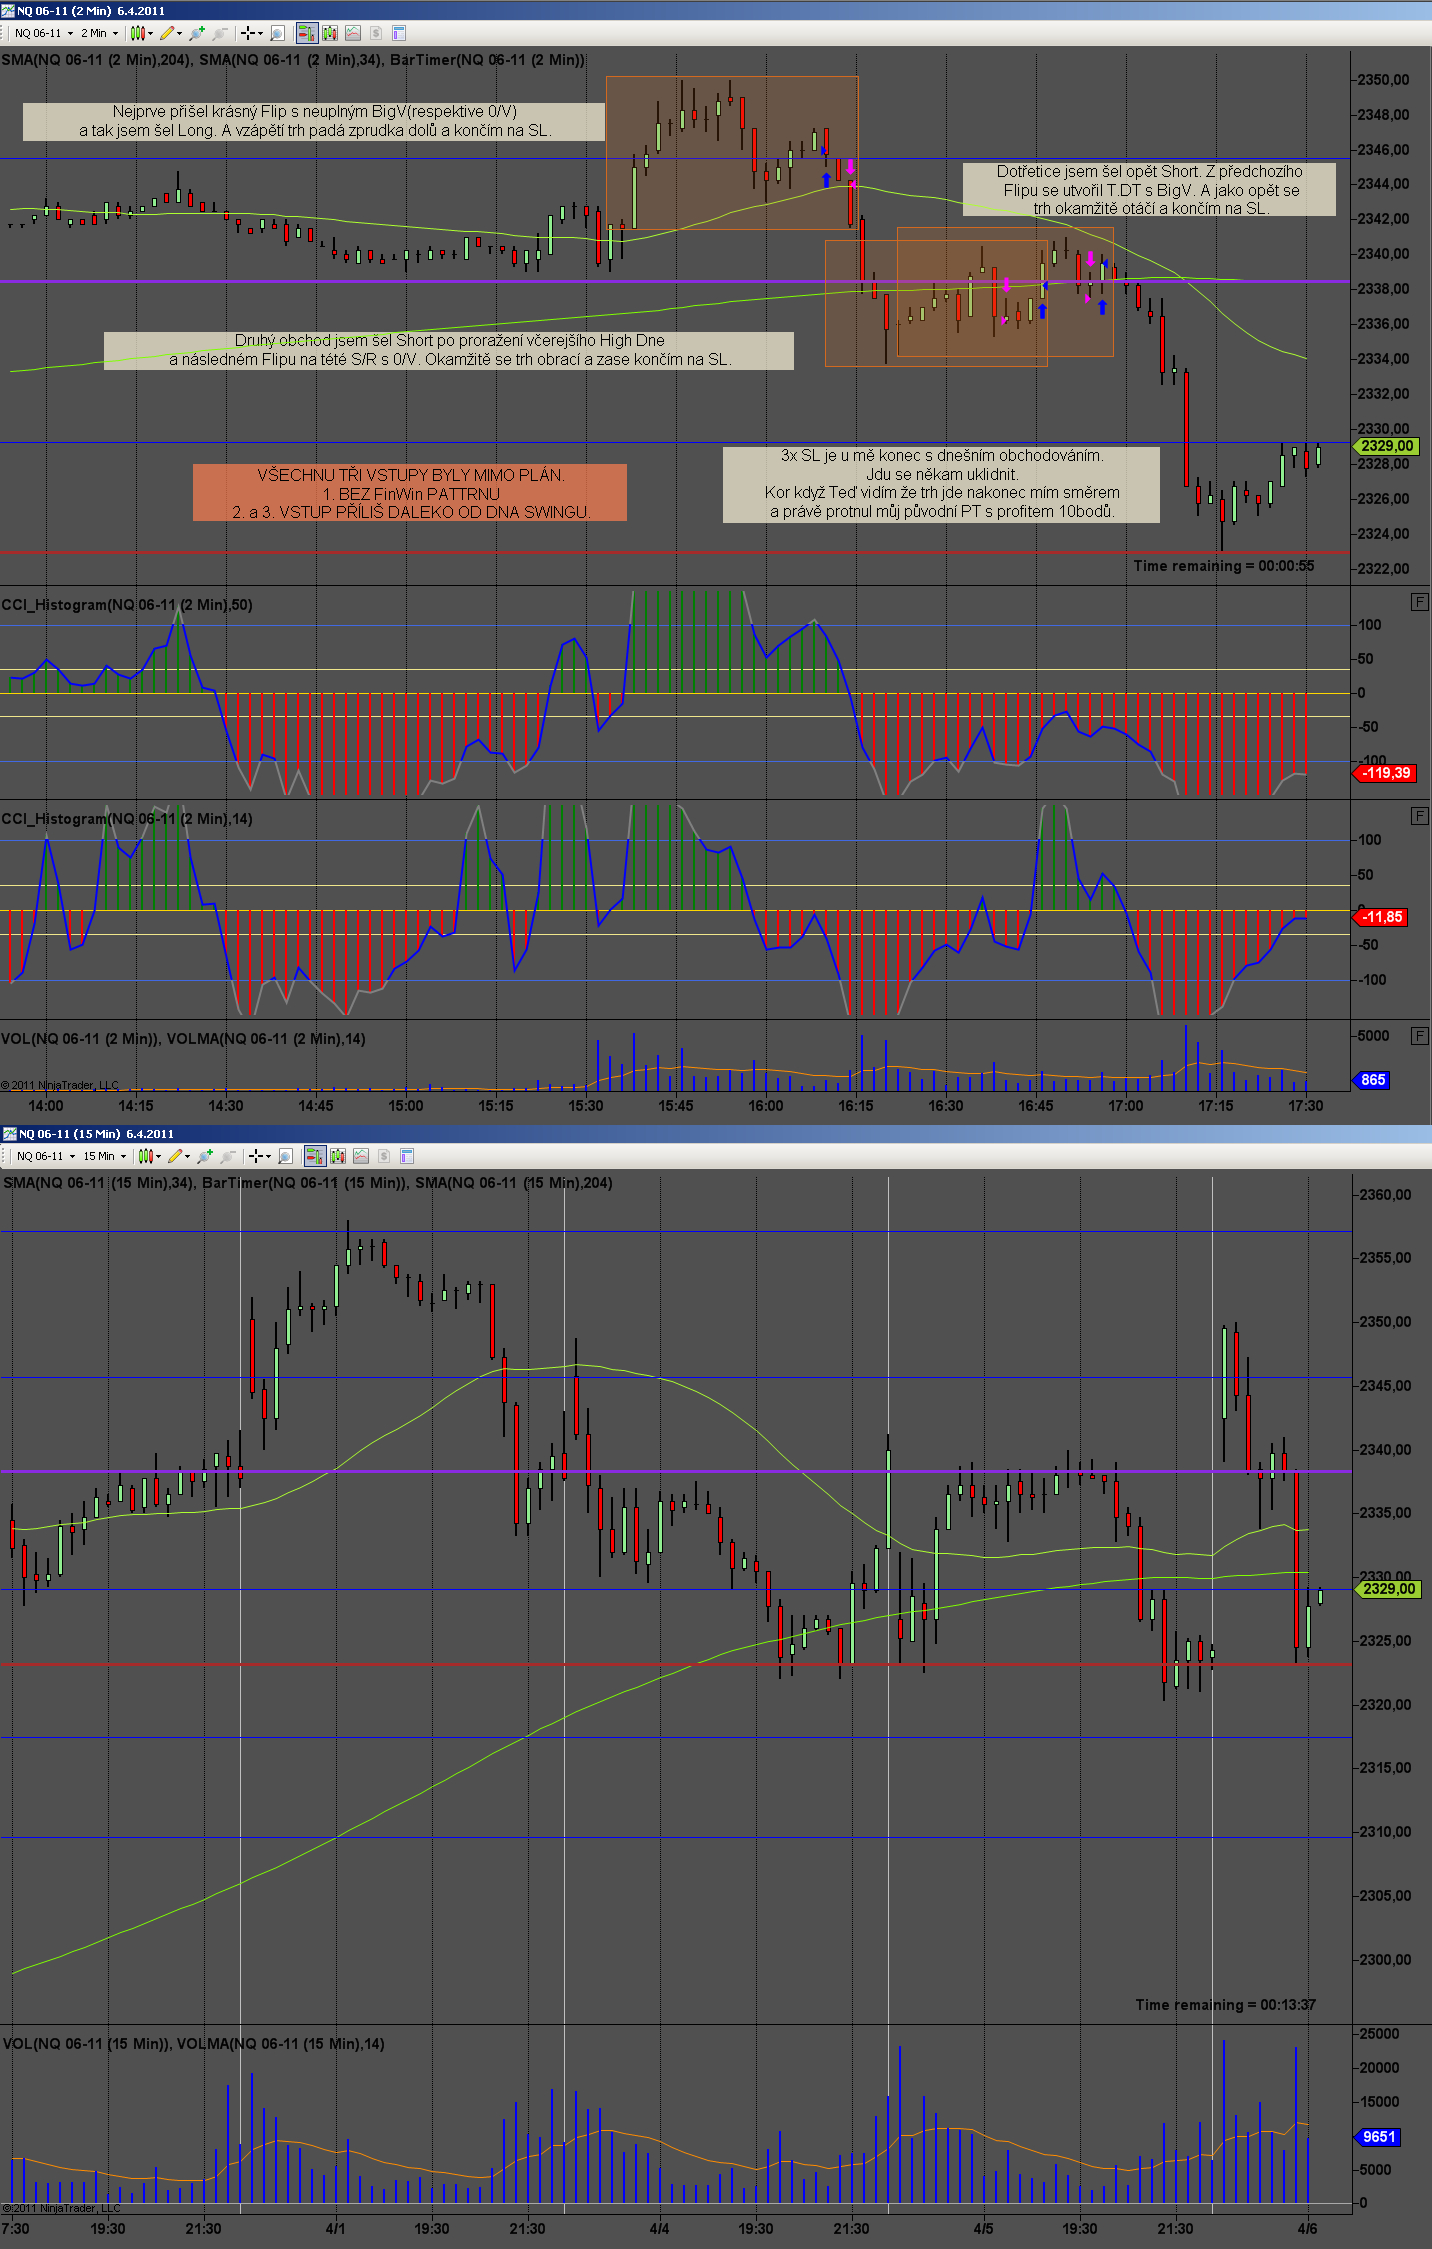This screenshot has width=1432, height=2249.
Task: Click the 2360,00 price axis label
Action: [x=1385, y=1195]
